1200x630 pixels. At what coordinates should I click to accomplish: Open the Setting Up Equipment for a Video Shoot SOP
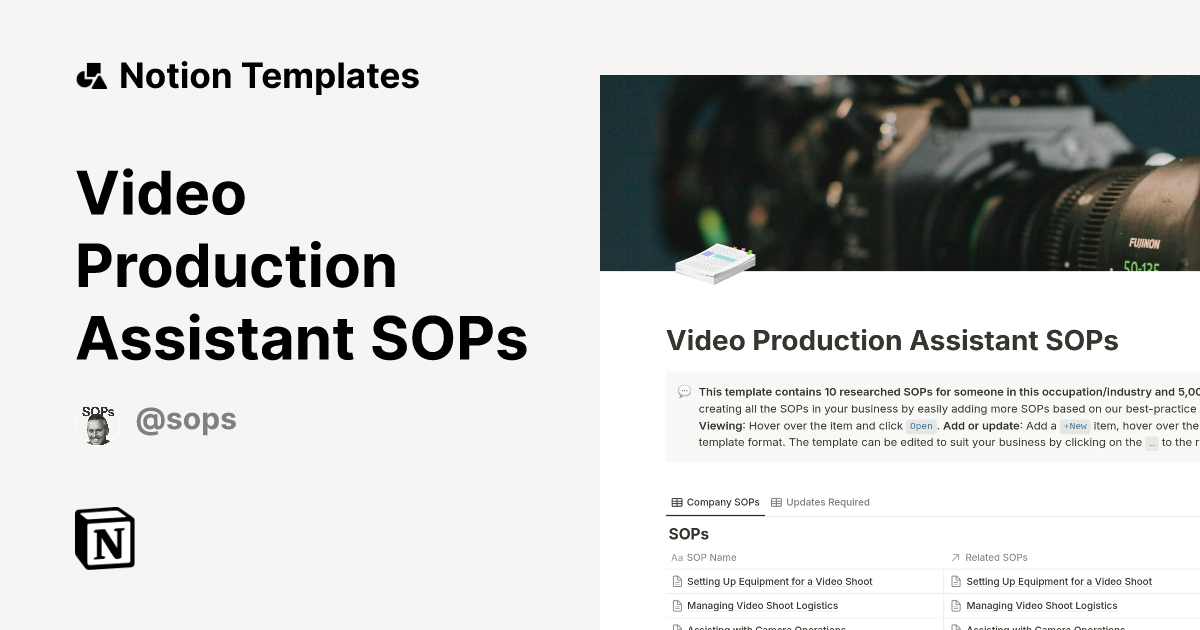point(778,581)
